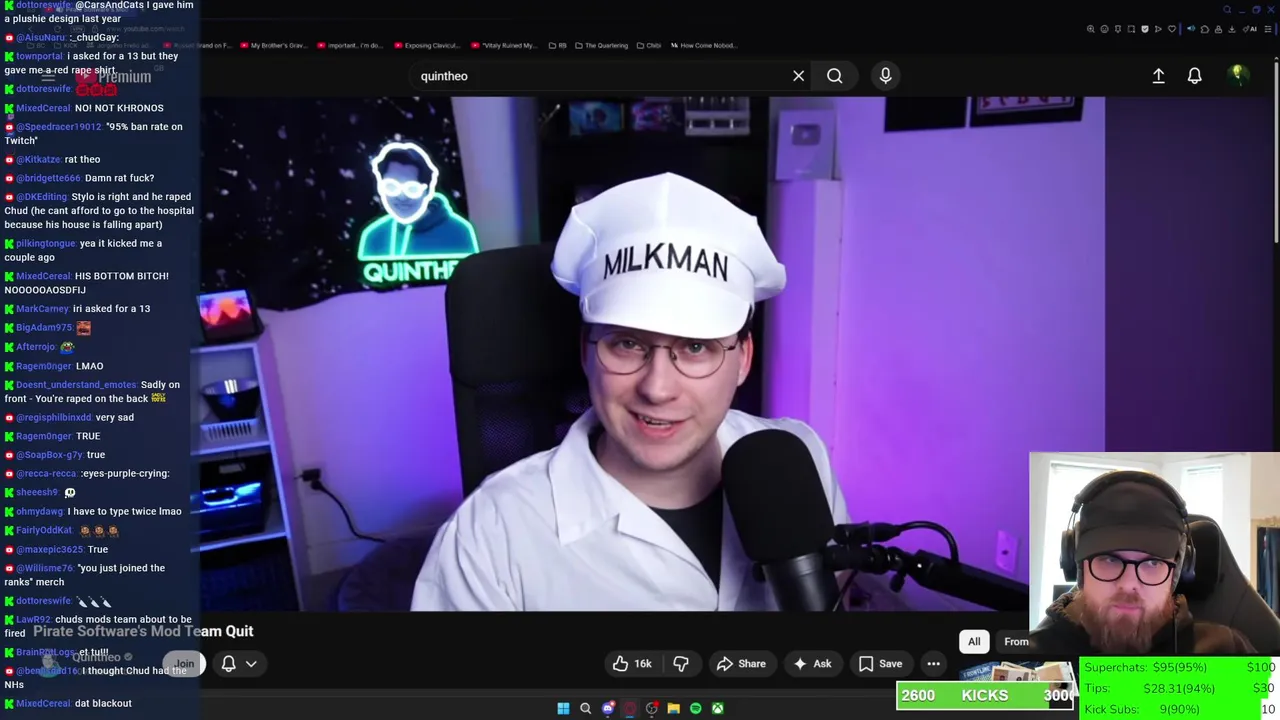Click chat username MarkCarney
This screenshot has height=720, width=1280.
point(42,309)
